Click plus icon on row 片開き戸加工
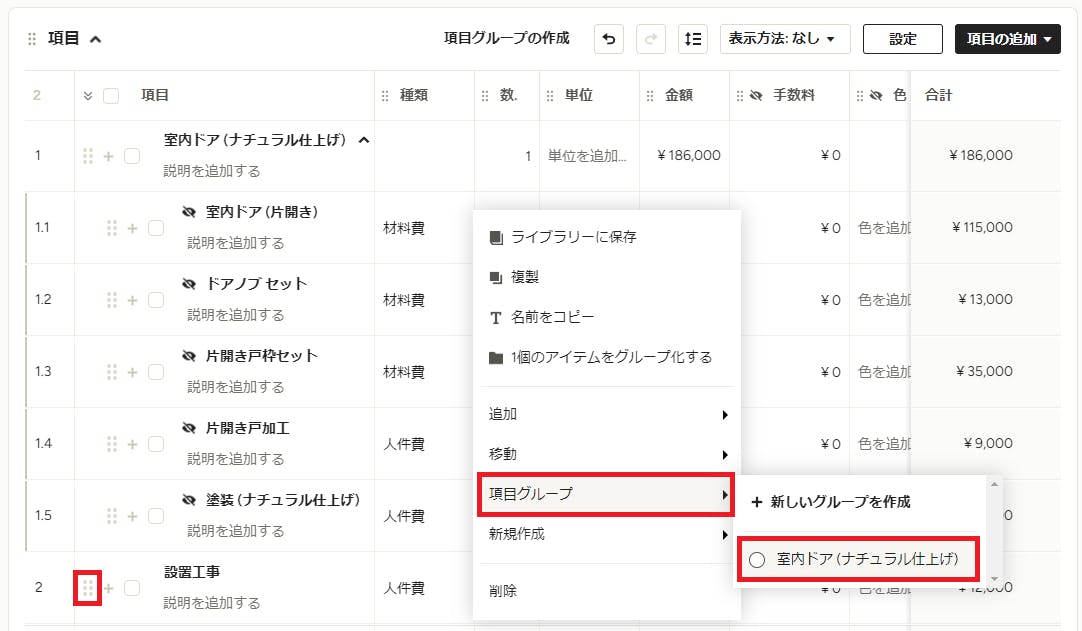 [x=132, y=445]
